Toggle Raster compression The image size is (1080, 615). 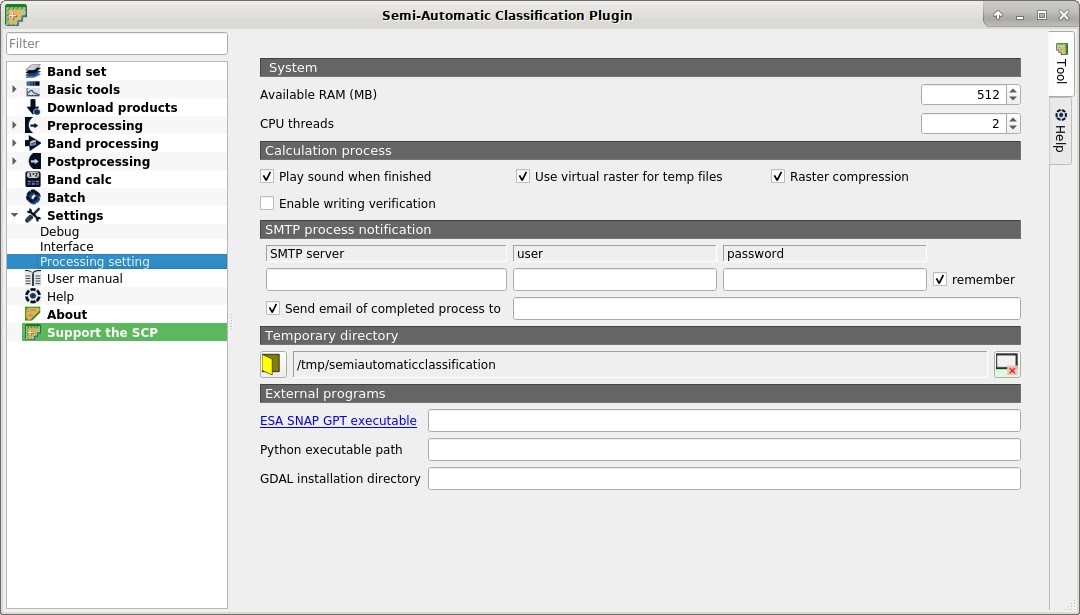[x=778, y=176]
